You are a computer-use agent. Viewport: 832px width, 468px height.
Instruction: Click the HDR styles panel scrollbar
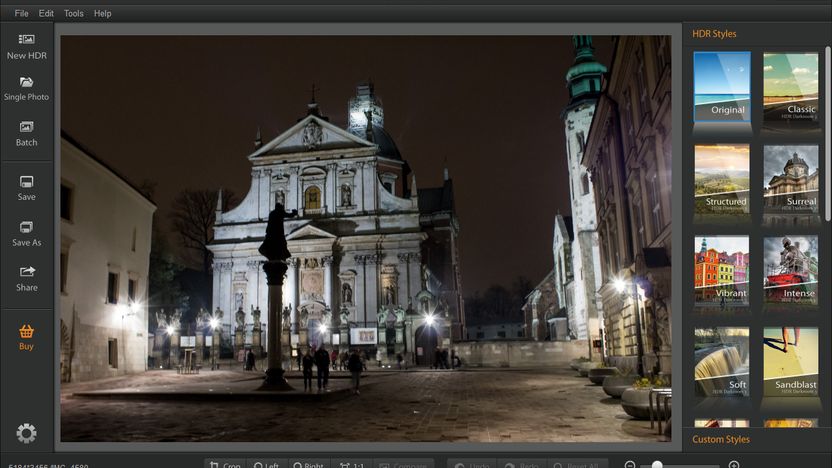tap(828, 133)
